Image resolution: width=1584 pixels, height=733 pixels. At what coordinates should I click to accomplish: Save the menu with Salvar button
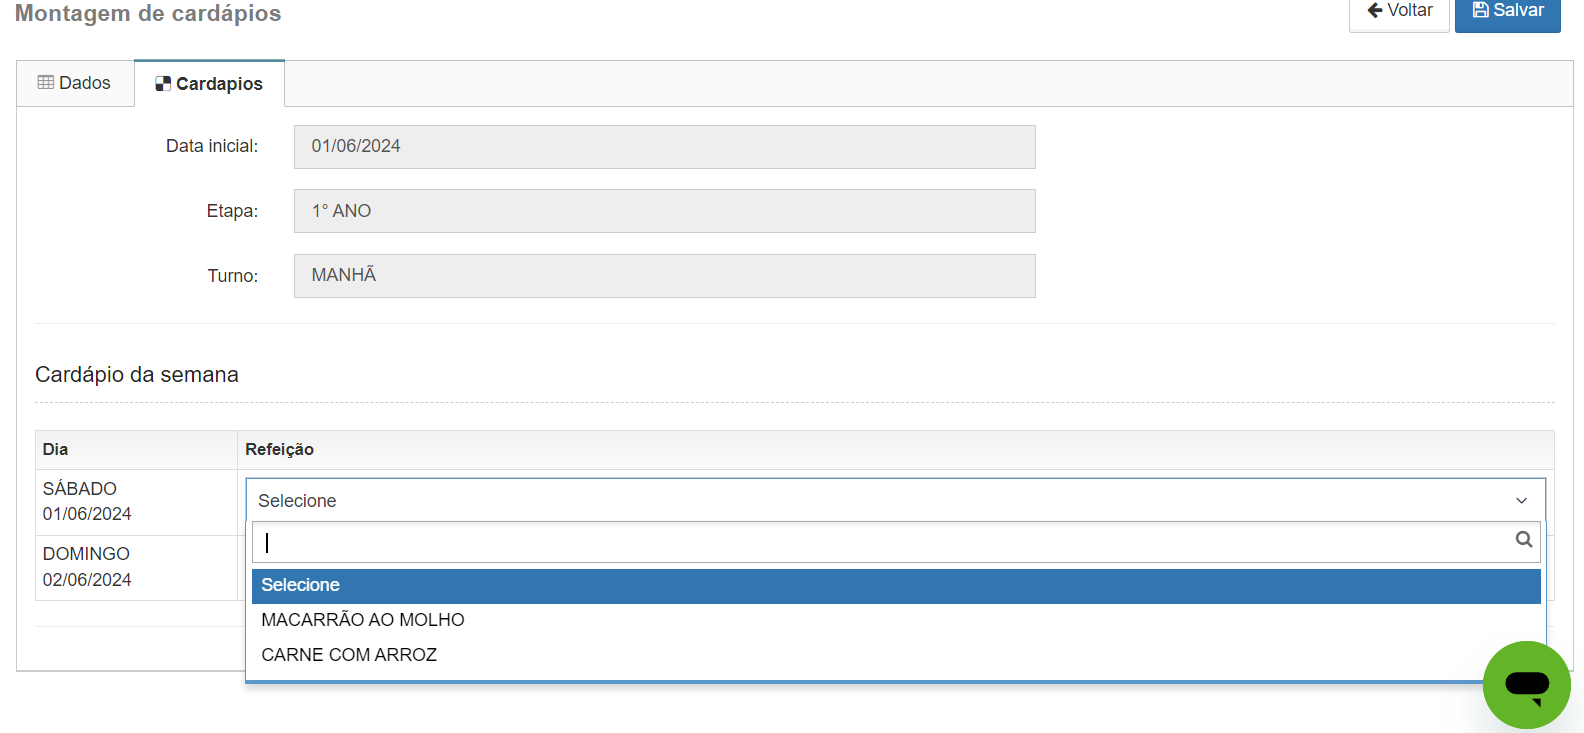coord(1508,14)
